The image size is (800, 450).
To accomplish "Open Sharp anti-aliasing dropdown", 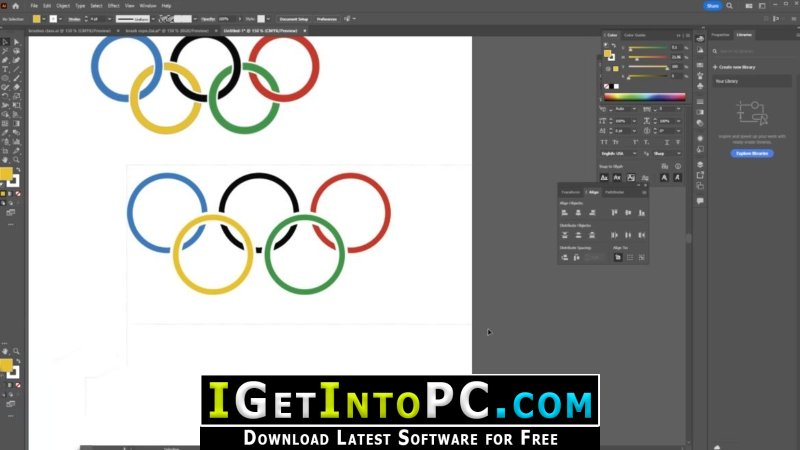I will click(667, 154).
